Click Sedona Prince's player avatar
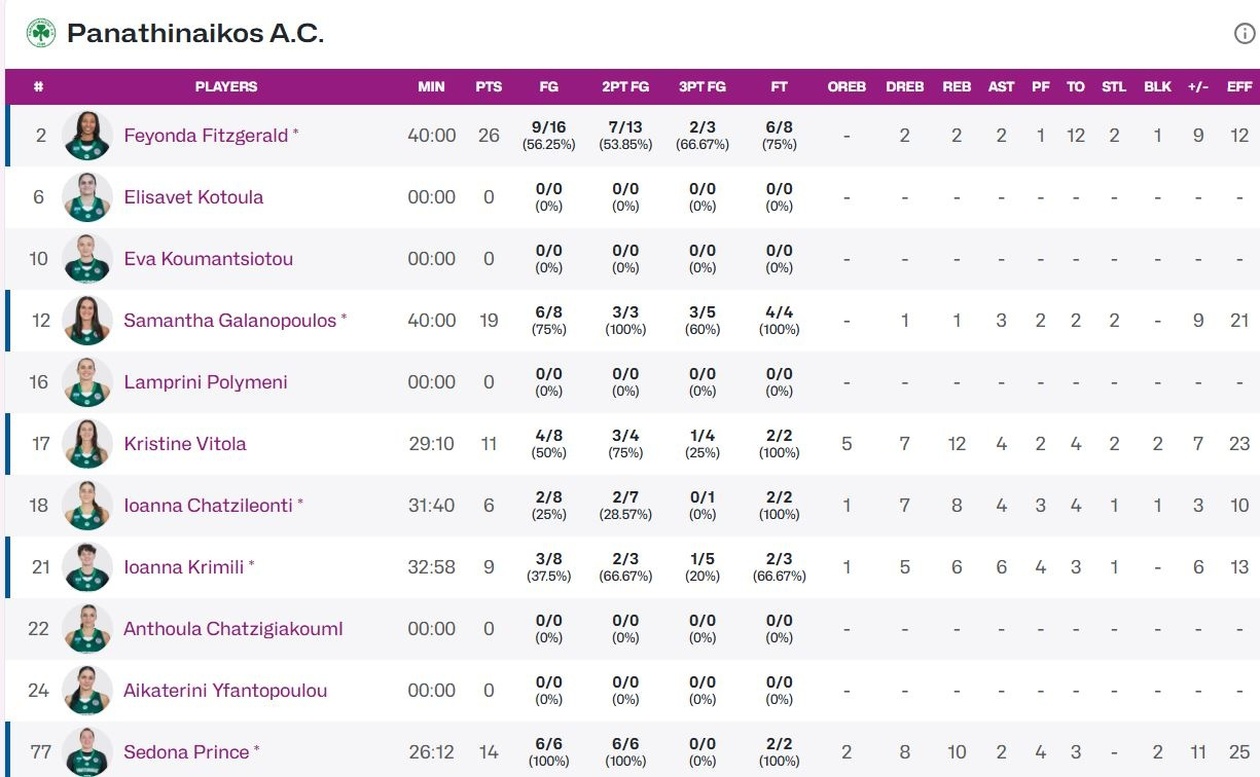The height and width of the screenshot is (777, 1260). coord(87,751)
